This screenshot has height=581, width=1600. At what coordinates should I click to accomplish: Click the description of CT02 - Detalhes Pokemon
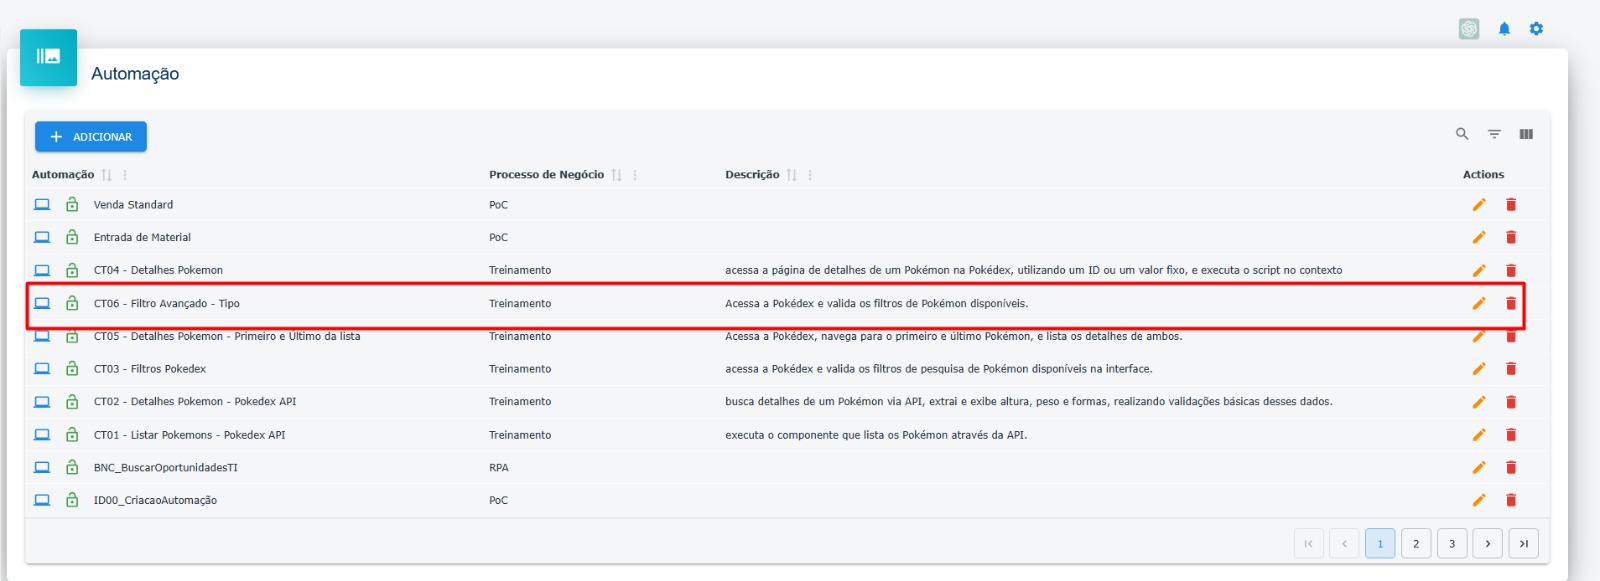click(x=1029, y=402)
